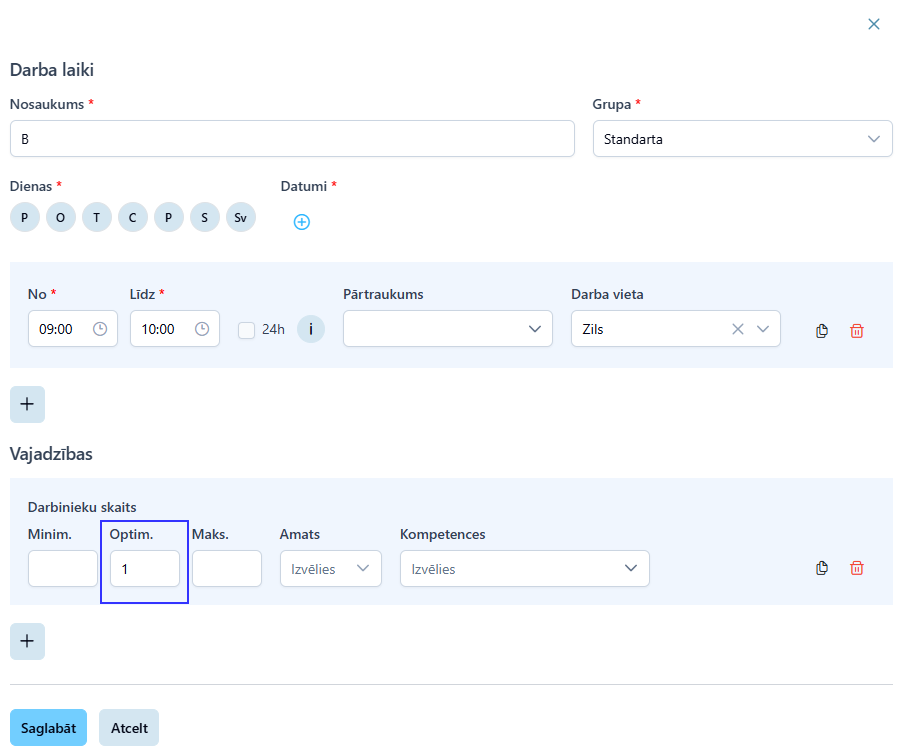Toggle the O day button
904x755 pixels.
pyautogui.click(x=61, y=217)
